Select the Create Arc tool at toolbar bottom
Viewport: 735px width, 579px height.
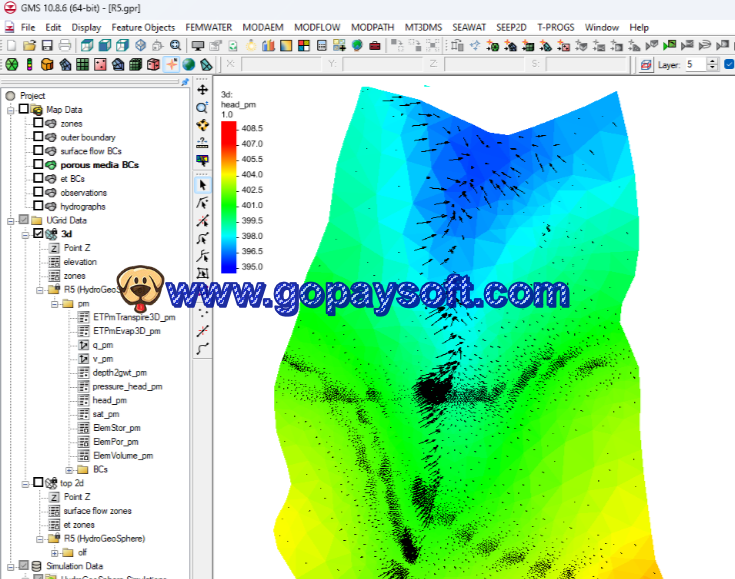click(x=202, y=349)
